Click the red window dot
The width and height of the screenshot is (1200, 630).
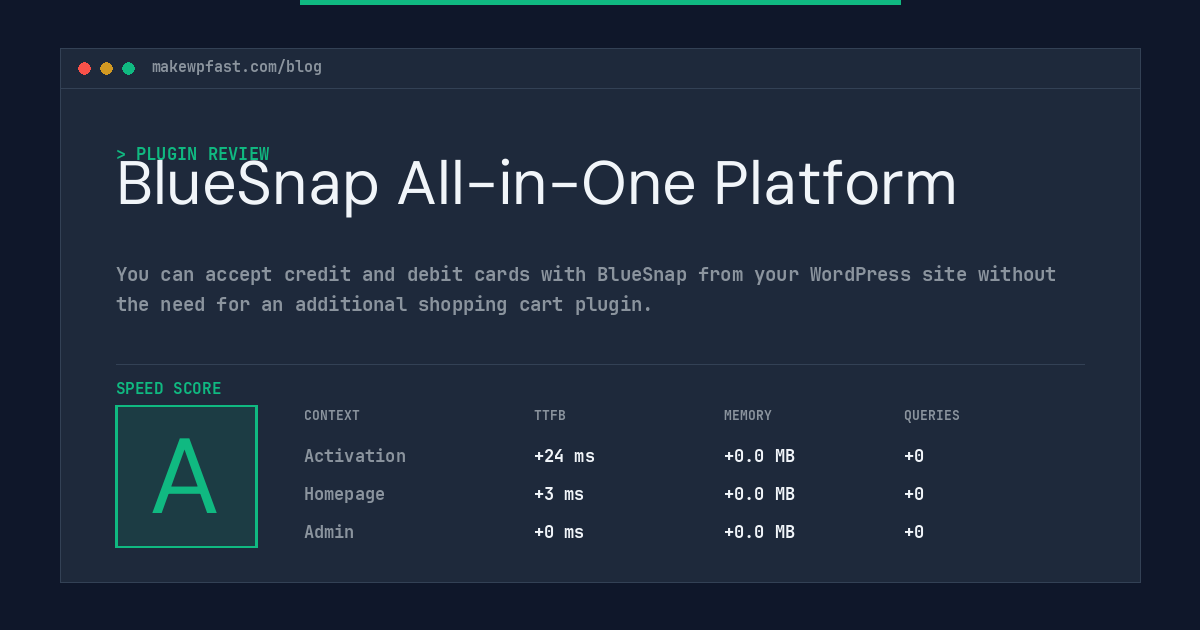84,68
